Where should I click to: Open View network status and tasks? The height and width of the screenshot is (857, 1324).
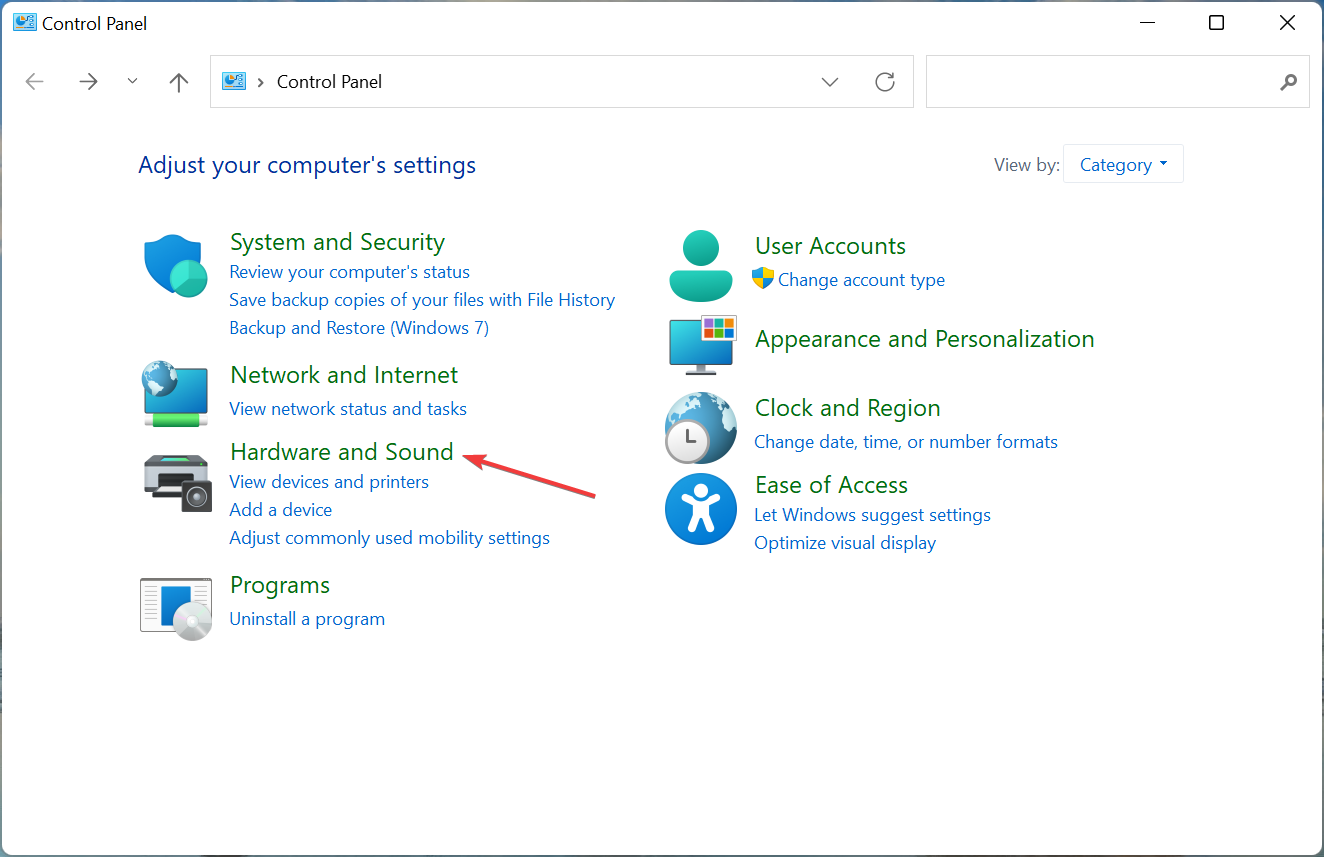348,409
